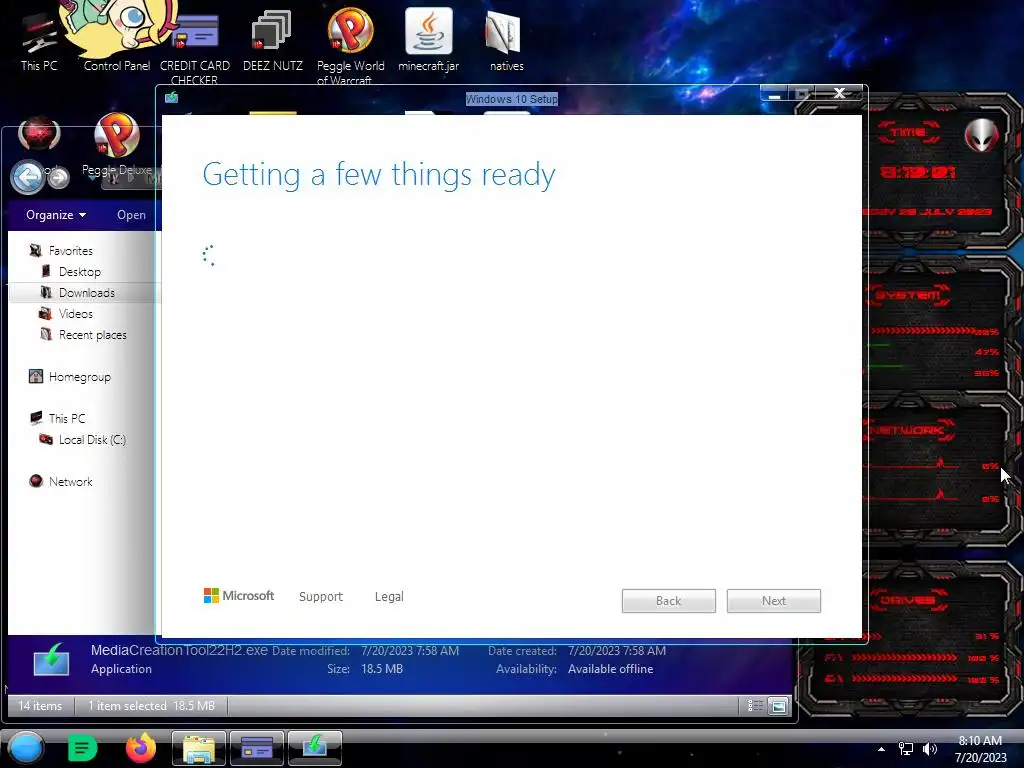Open the Support link in Setup
Image resolution: width=1024 pixels, height=768 pixels.
tap(321, 597)
